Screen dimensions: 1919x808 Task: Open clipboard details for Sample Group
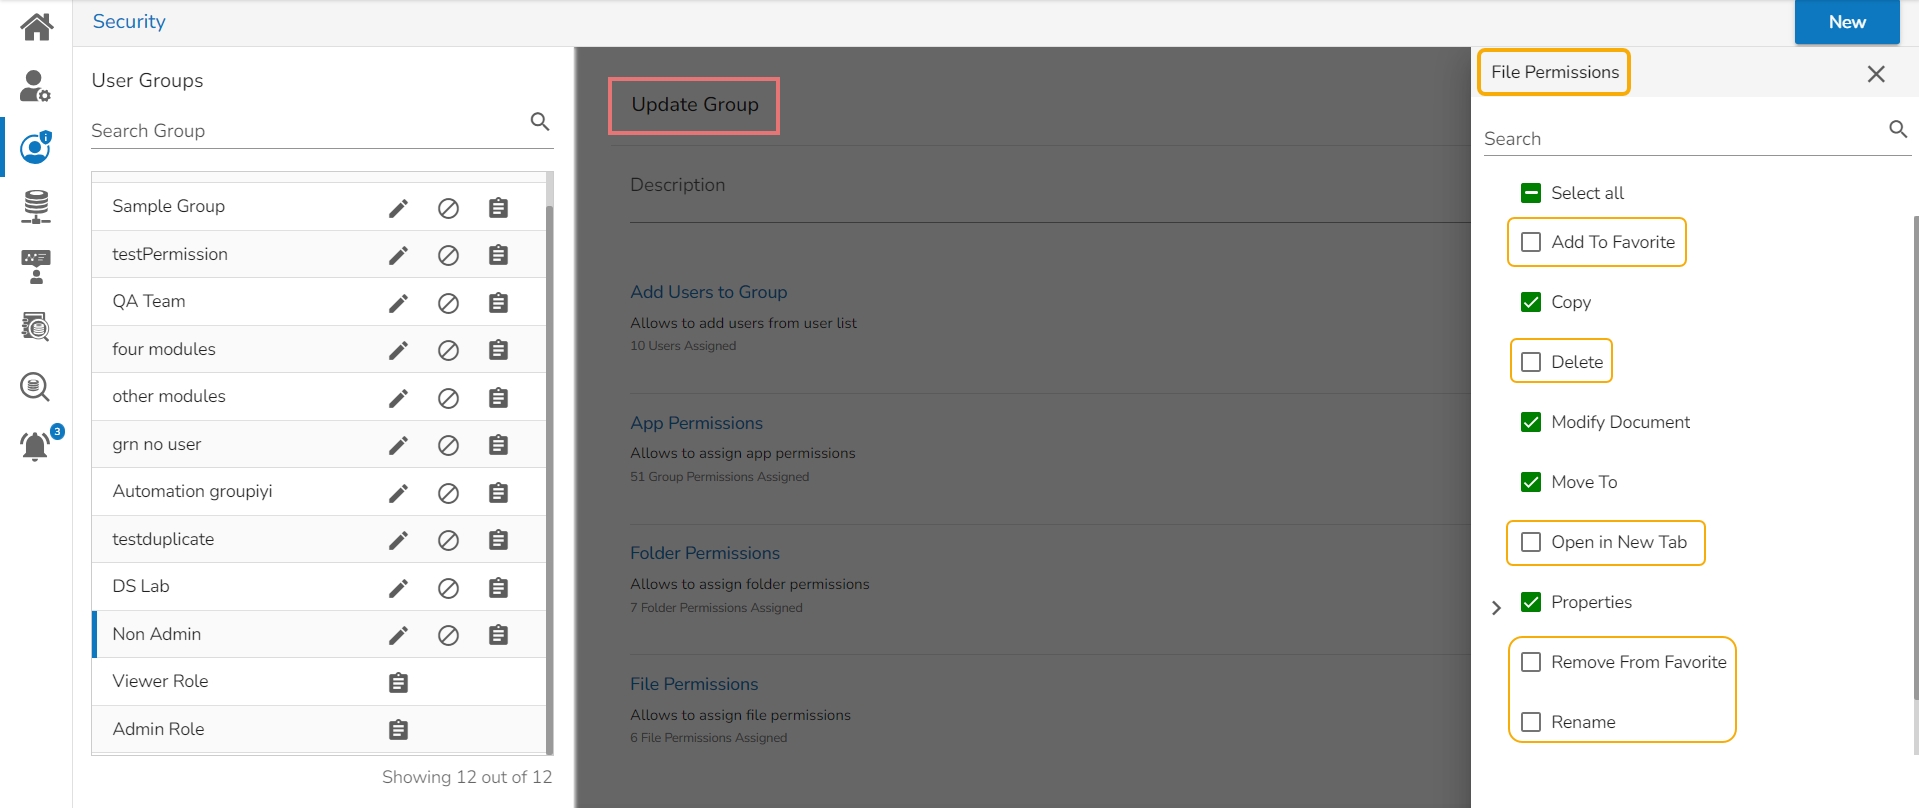(498, 208)
